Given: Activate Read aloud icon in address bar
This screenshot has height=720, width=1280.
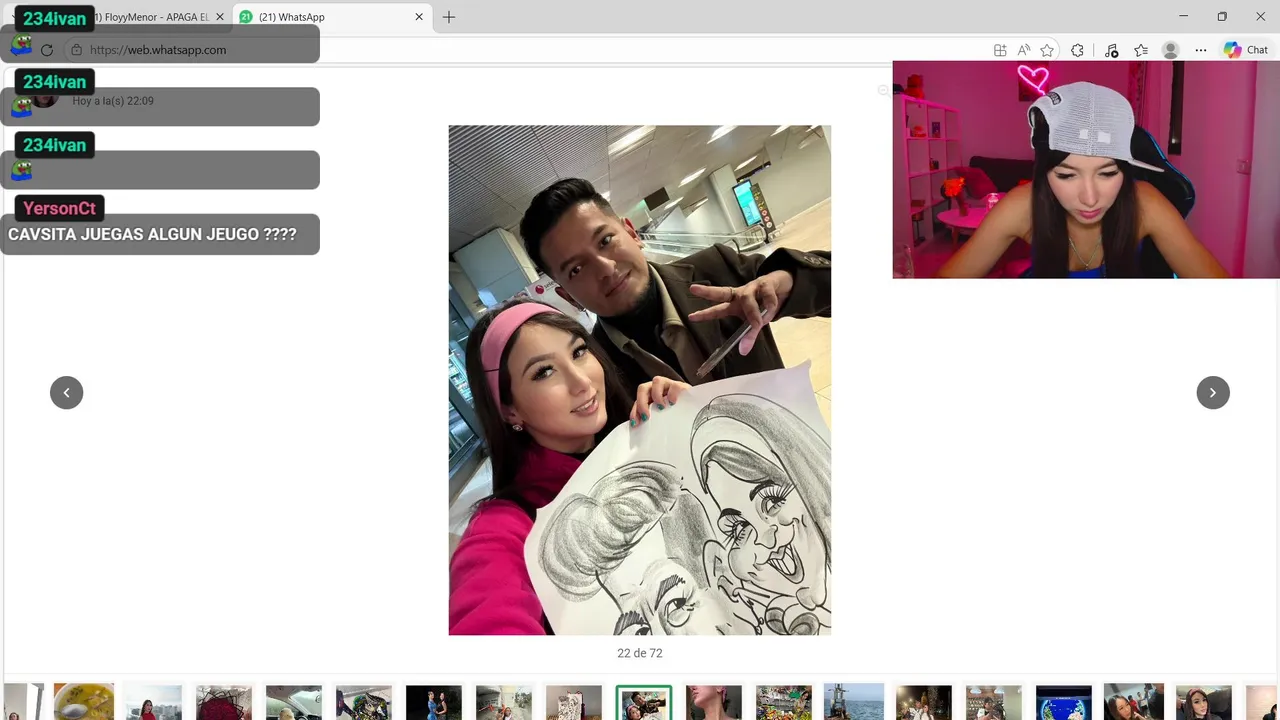Looking at the screenshot, I should 1024,50.
